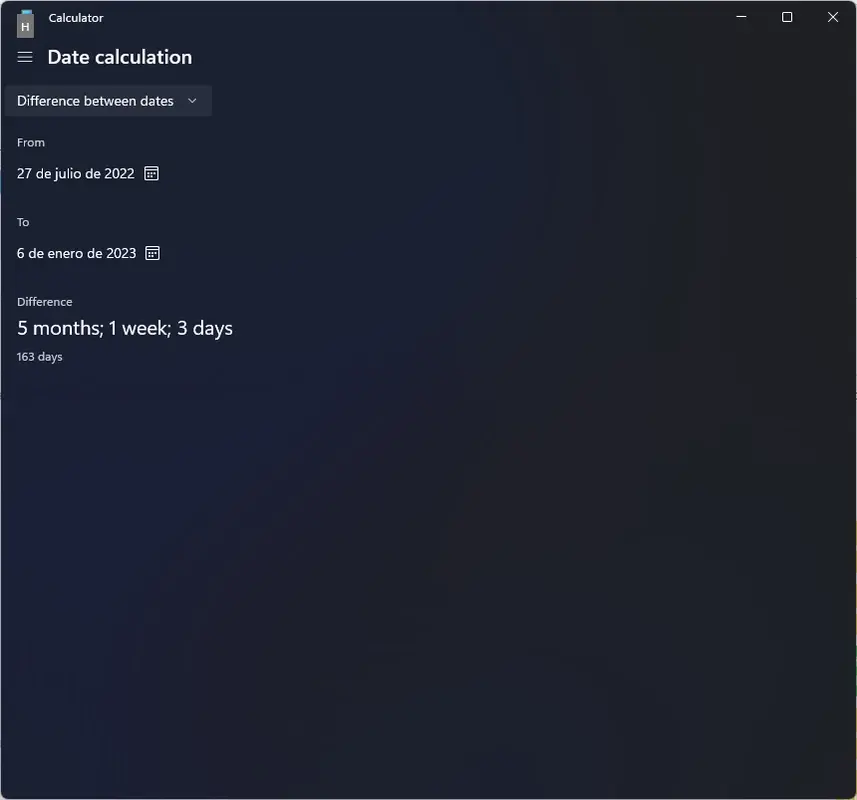Image resolution: width=857 pixels, height=800 pixels.
Task: Click the calendar icon beside 27 de julio
Action: (x=151, y=172)
